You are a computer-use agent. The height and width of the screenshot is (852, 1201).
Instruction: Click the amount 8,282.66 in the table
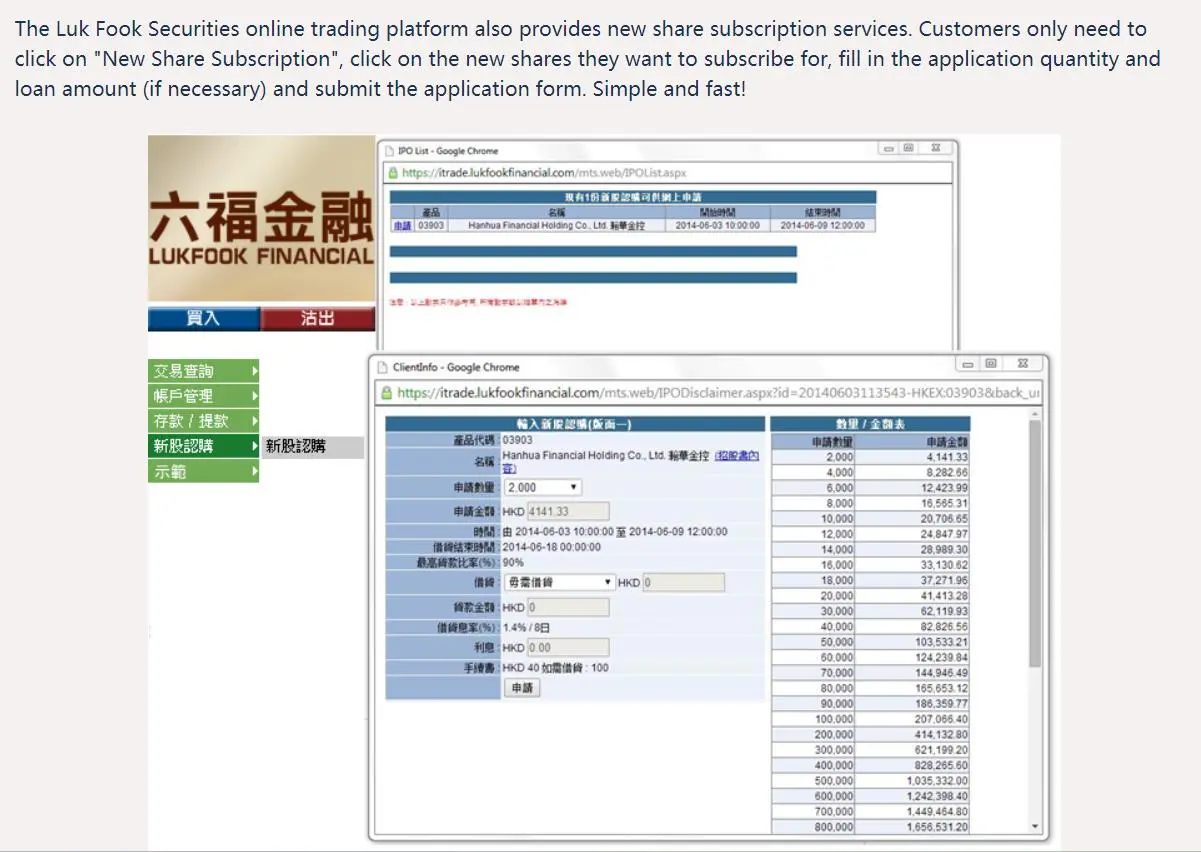[947, 472]
